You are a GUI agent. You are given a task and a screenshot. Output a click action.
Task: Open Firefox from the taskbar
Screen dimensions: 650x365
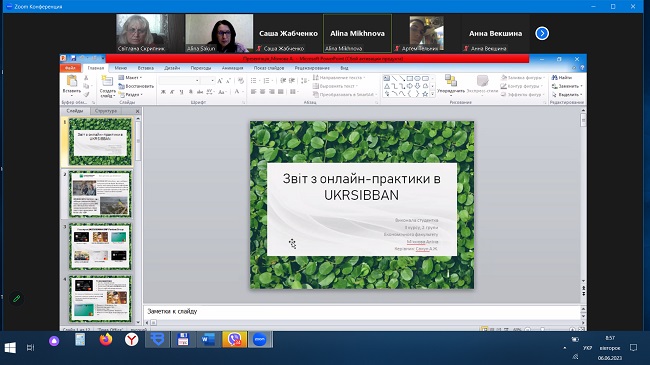pos(106,340)
